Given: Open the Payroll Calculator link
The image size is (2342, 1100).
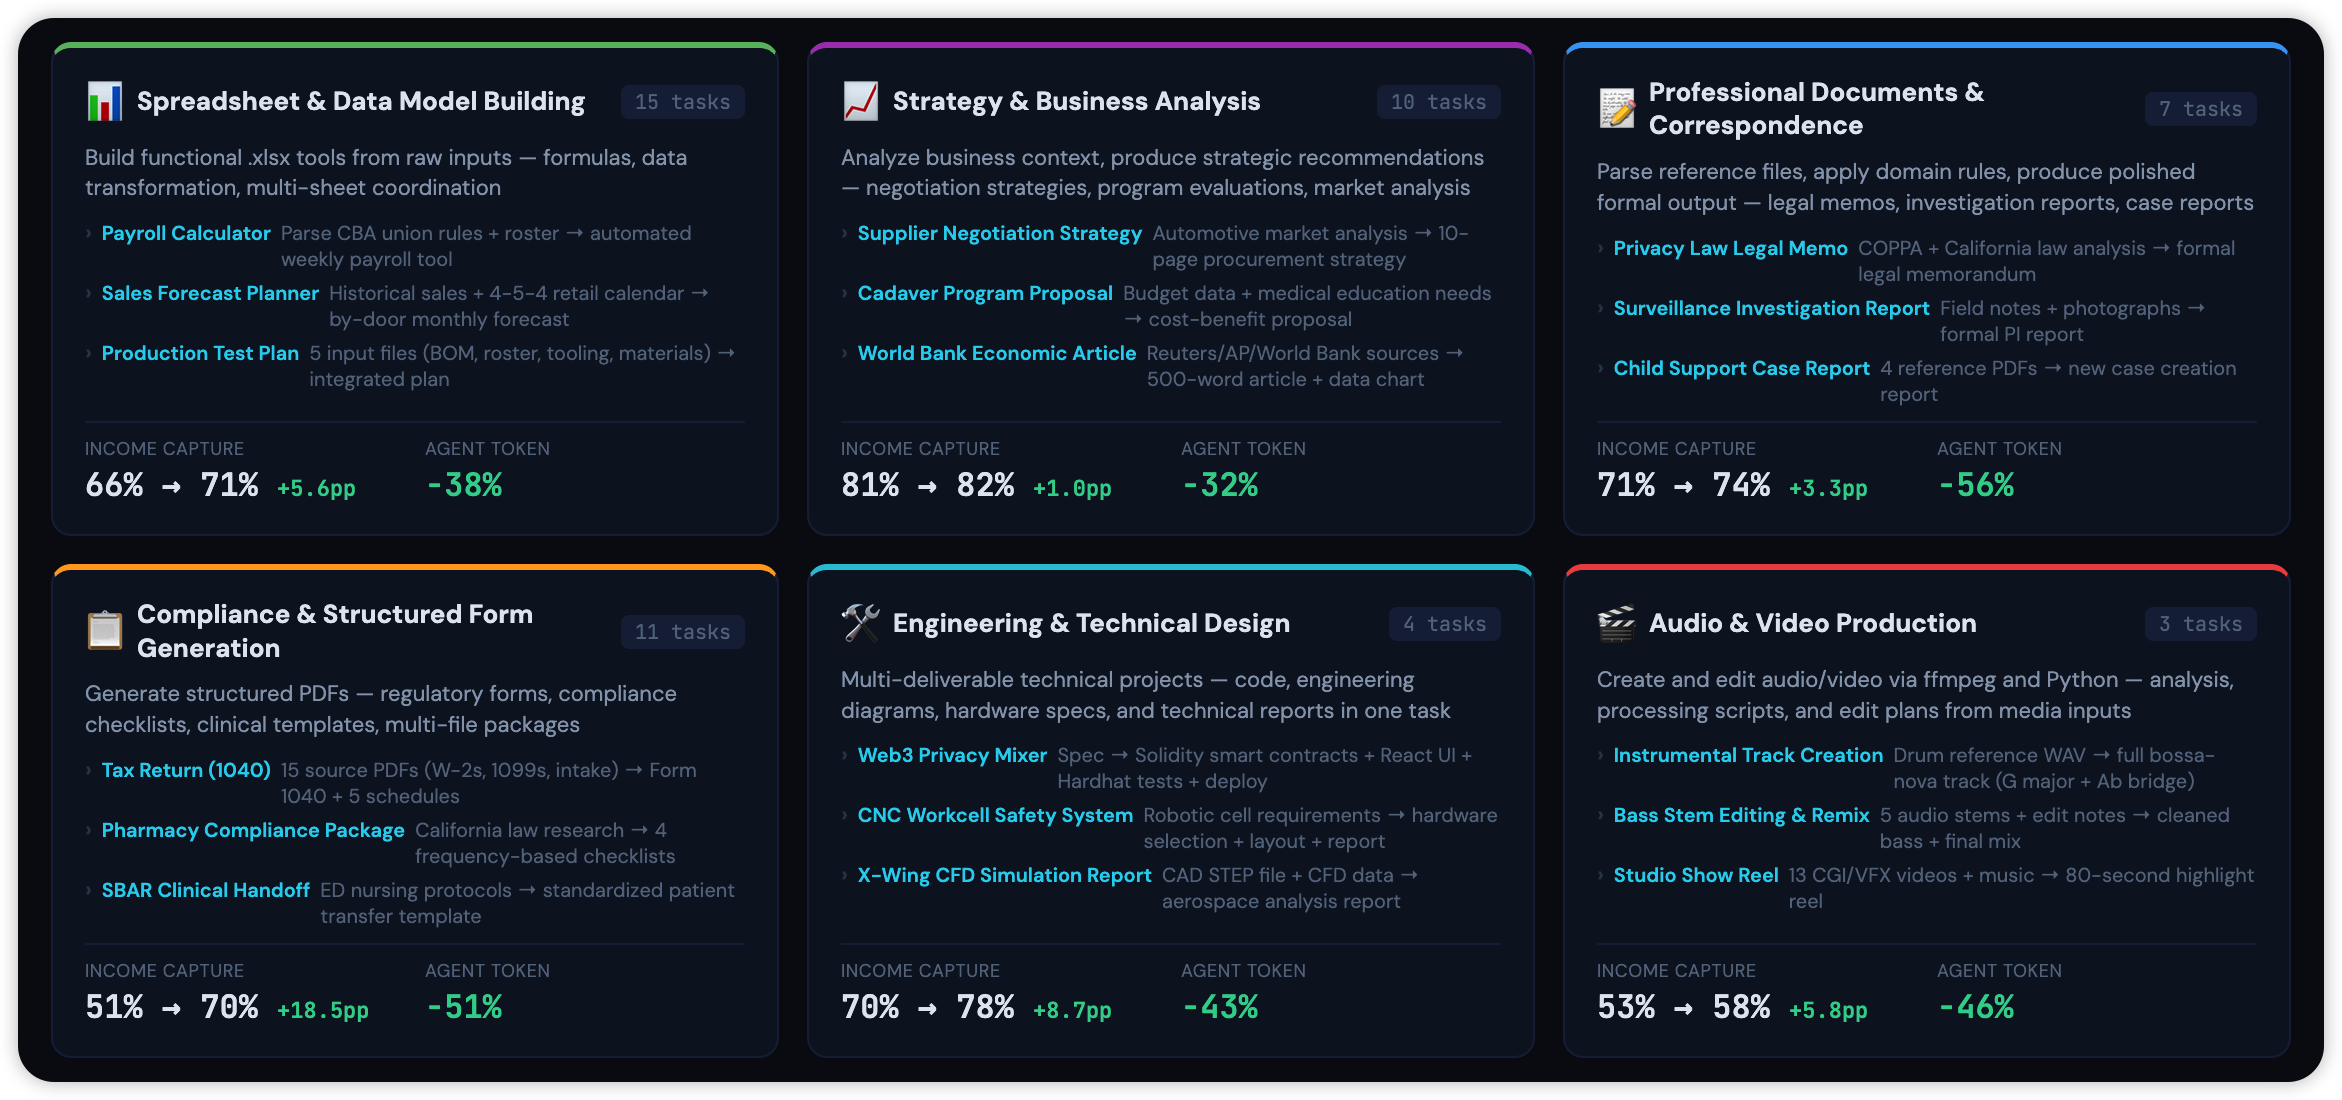Looking at the screenshot, I should [186, 233].
